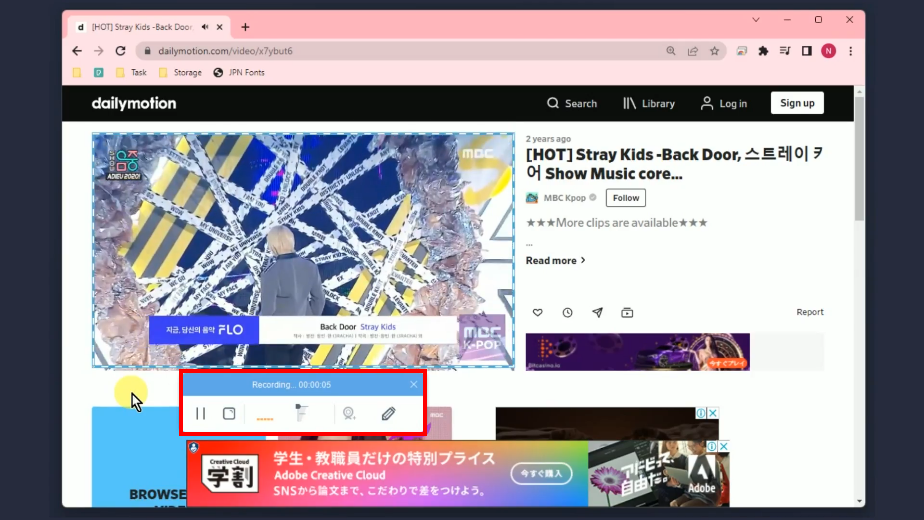Open dailymotion Search
This screenshot has width=924, height=520.
pos(572,103)
